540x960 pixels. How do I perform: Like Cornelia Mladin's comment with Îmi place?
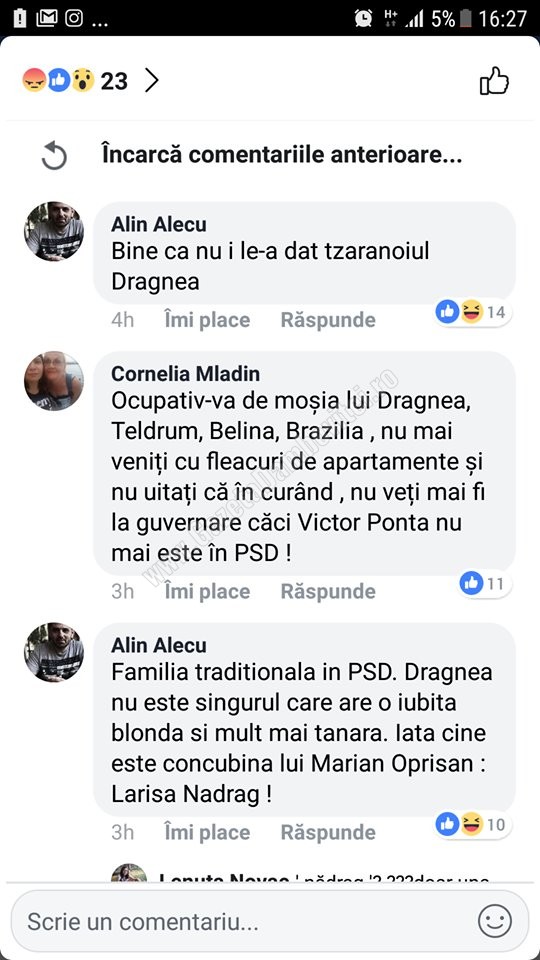click(x=207, y=591)
